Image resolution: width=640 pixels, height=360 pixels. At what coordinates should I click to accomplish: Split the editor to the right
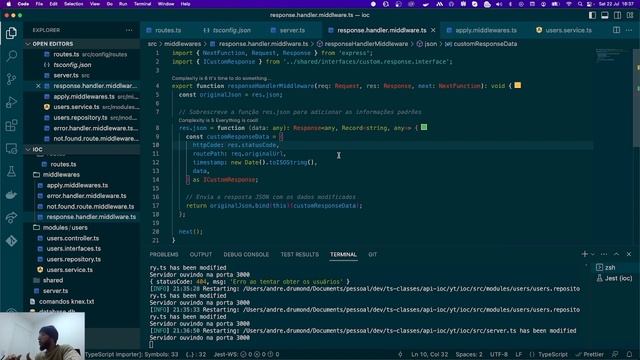pos(616,30)
